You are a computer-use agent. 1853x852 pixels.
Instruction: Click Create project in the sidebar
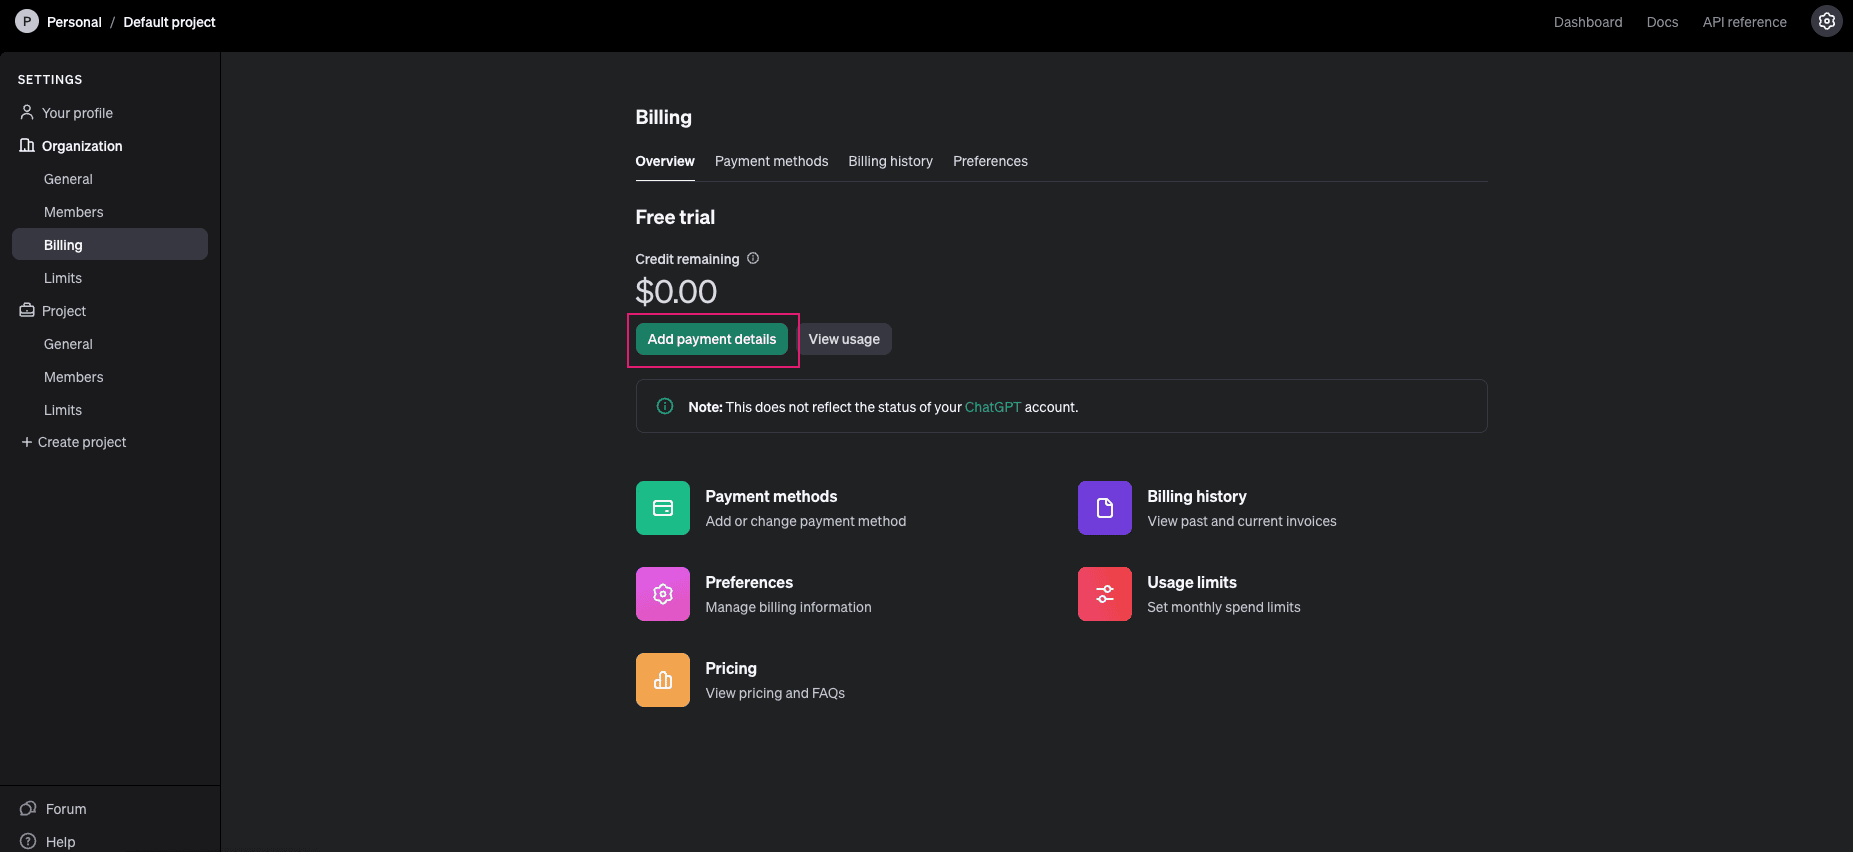(82, 442)
